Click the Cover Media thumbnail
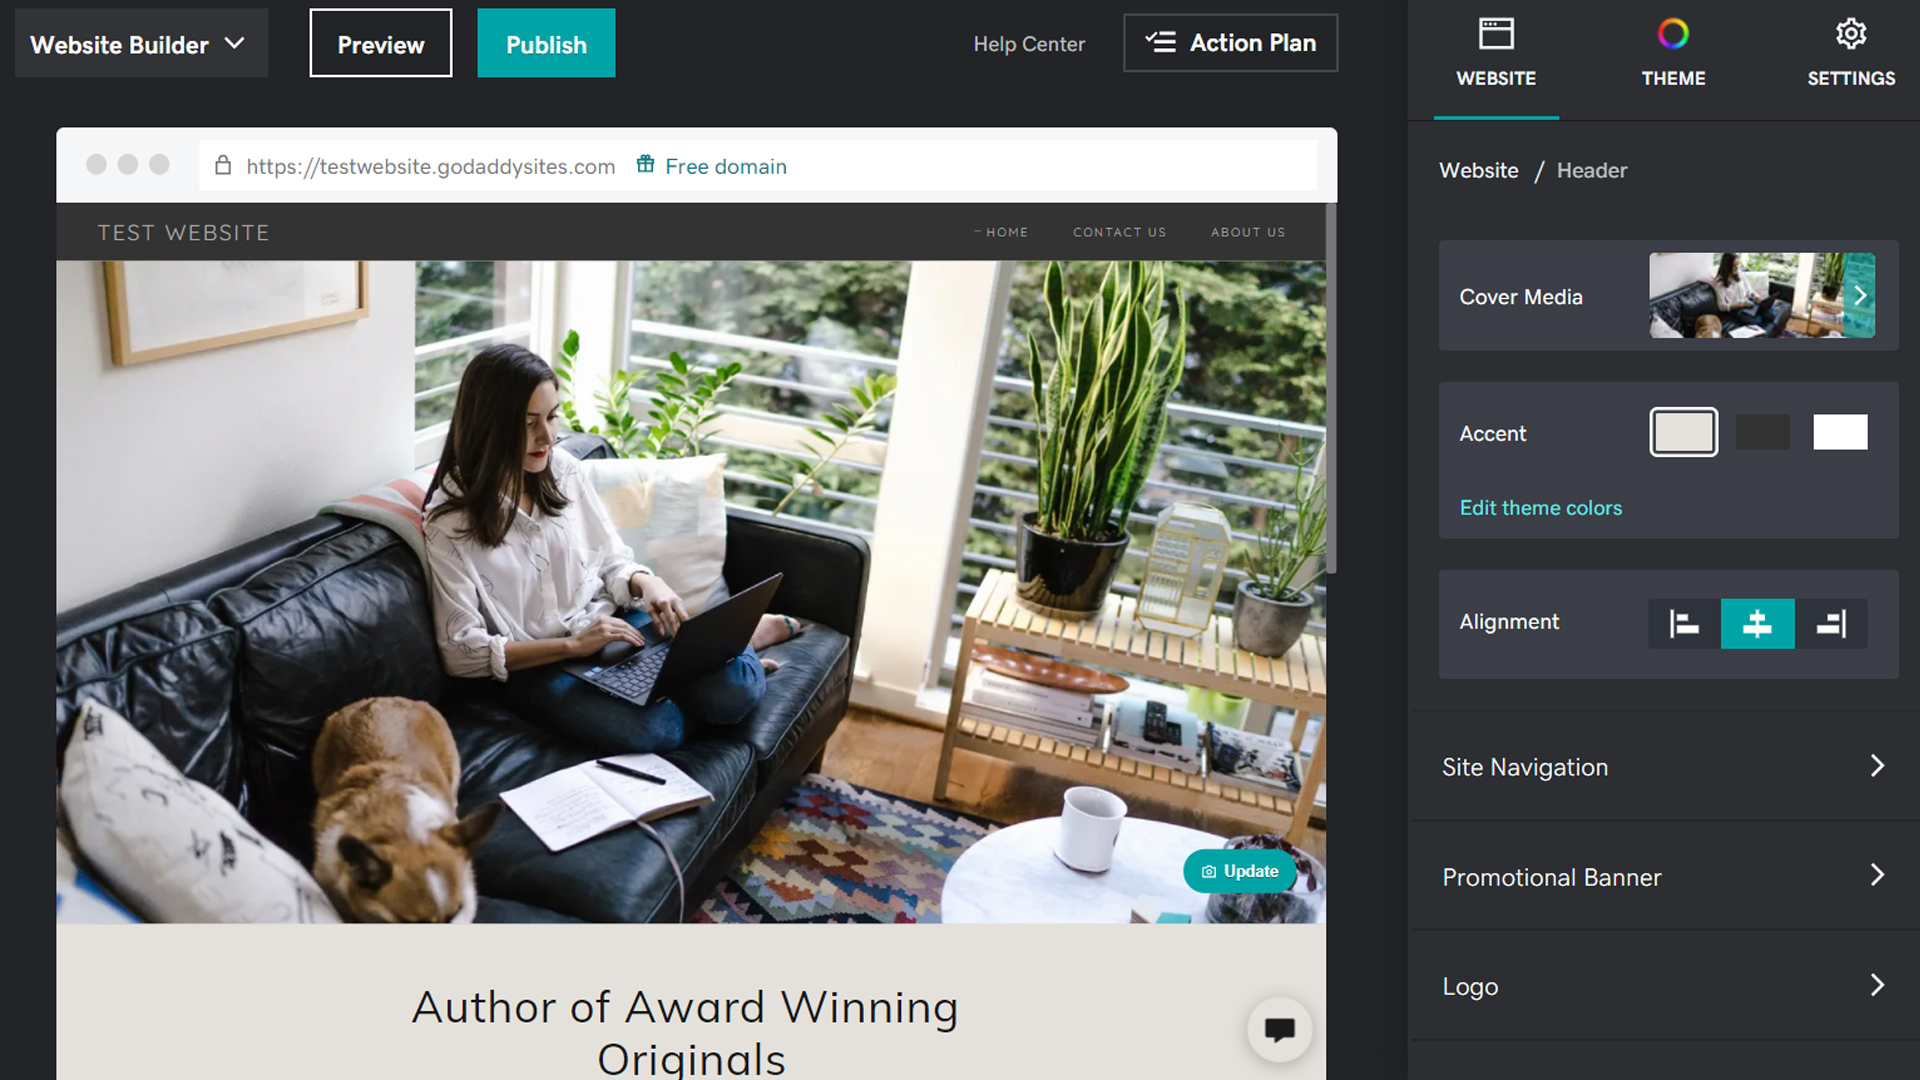Screen dimensions: 1920x1080 pyautogui.click(x=1759, y=295)
